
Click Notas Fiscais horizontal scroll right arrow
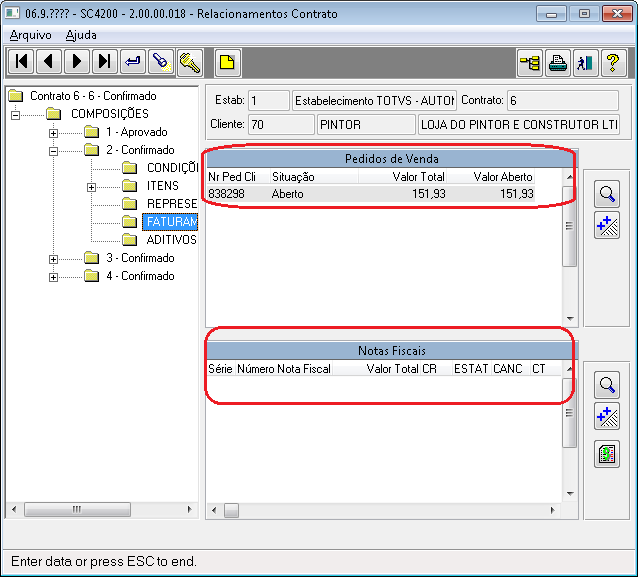point(552,510)
